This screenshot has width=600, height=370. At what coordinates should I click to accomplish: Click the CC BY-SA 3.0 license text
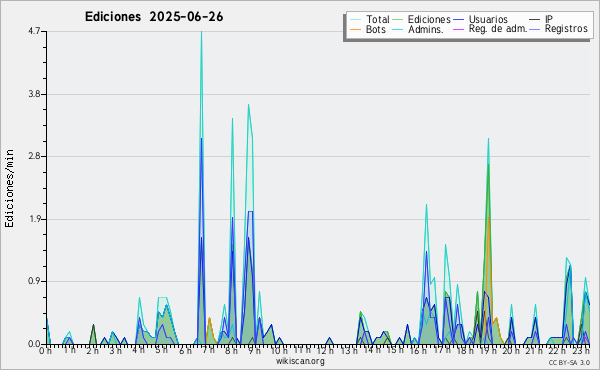click(569, 363)
